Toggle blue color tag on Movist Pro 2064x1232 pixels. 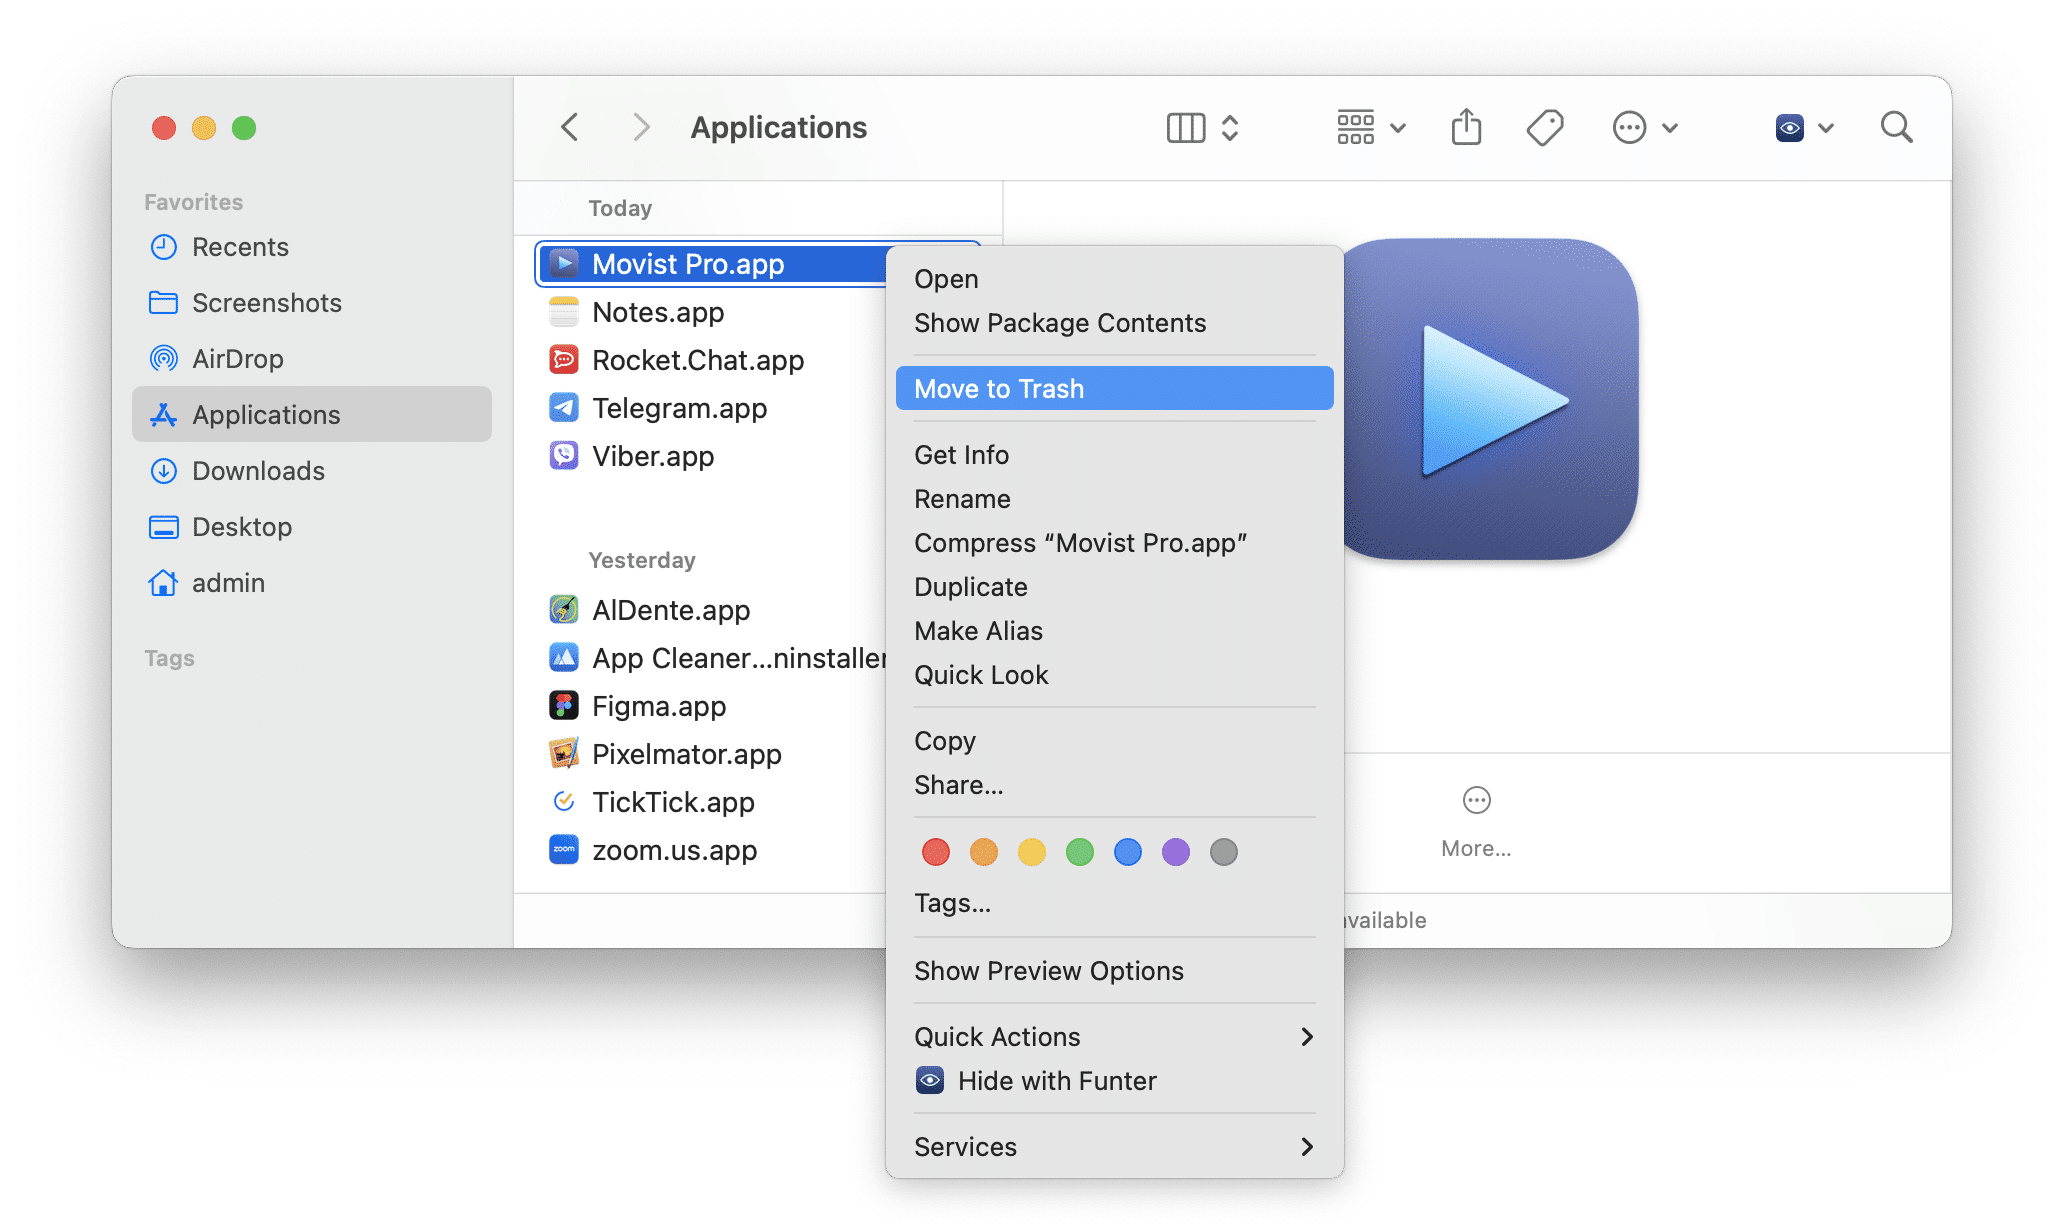[x=1129, y=851]
